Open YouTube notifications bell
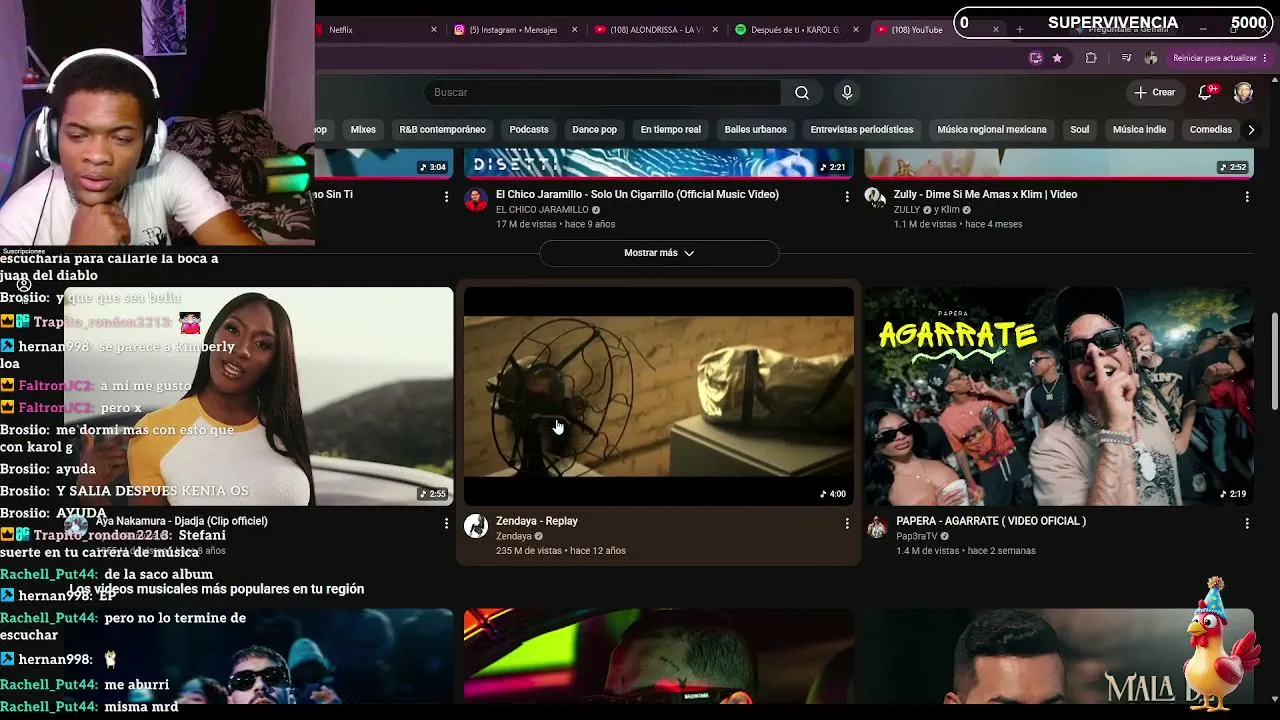The width and height of the screenshot is (1280, 720). [1206, 92]
